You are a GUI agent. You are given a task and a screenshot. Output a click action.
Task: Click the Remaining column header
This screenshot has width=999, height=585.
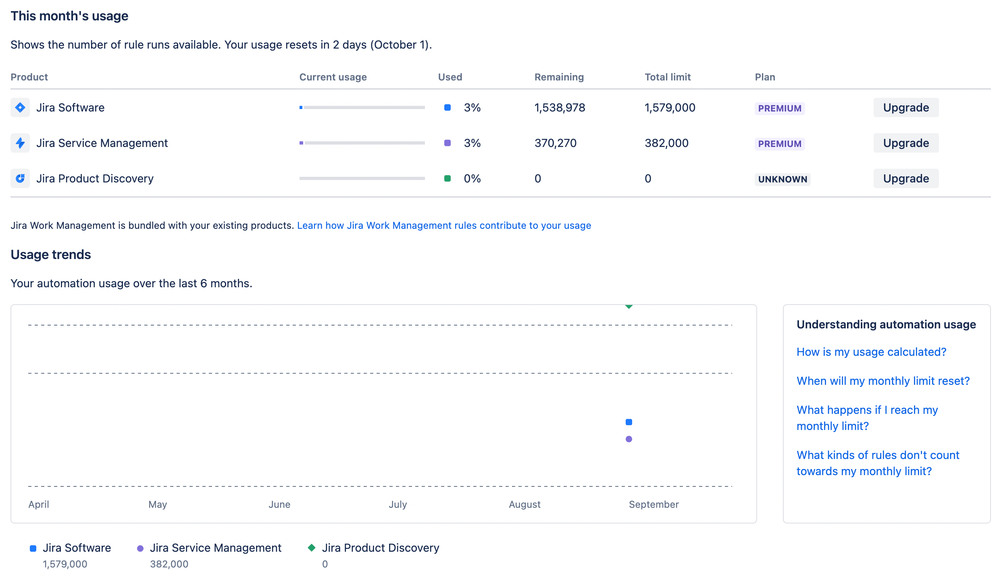(559, 77)
